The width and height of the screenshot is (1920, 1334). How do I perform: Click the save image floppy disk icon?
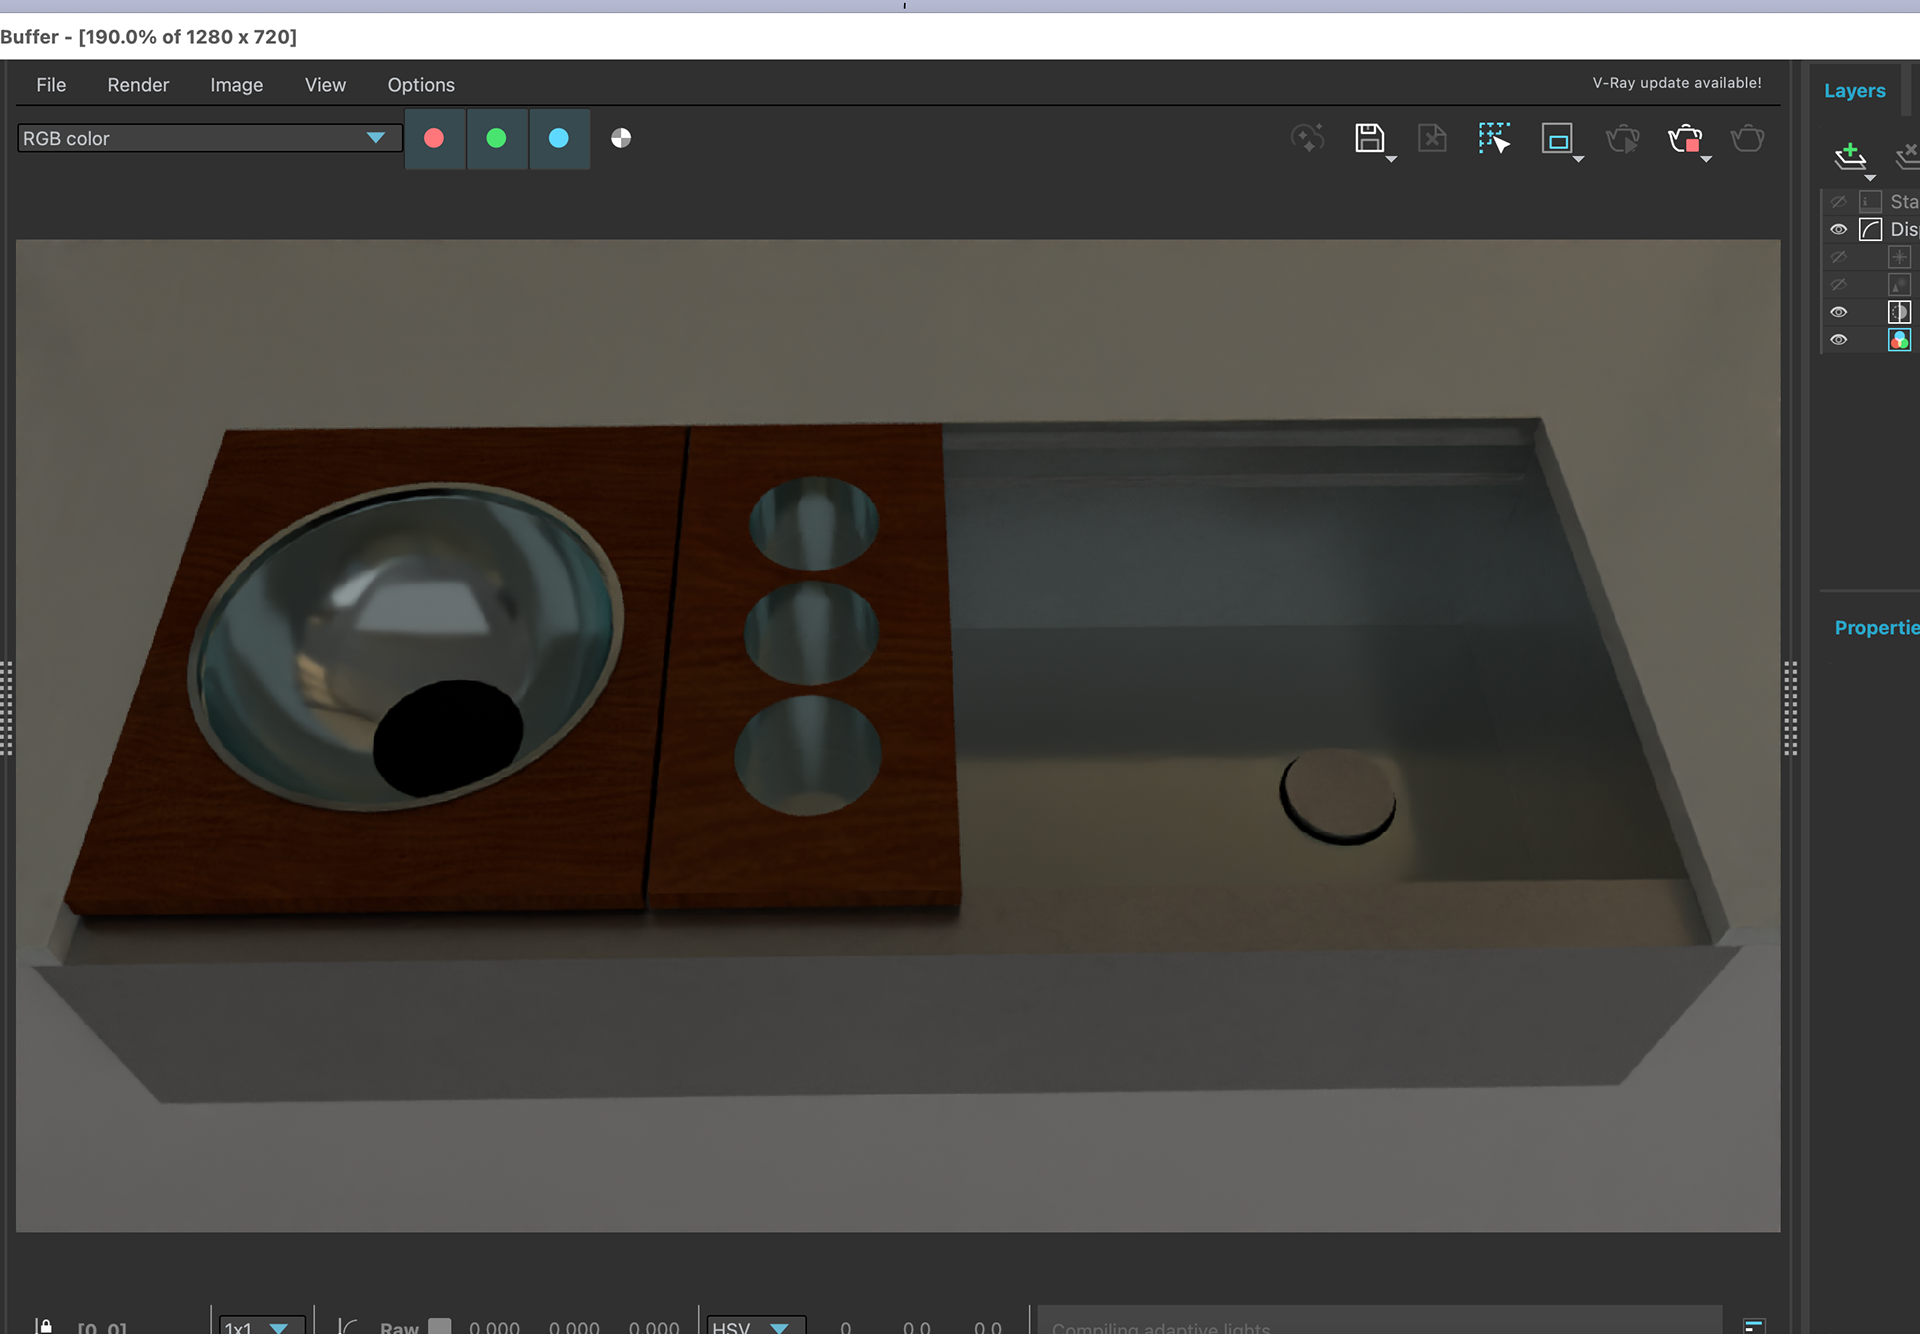(1369, 138)
